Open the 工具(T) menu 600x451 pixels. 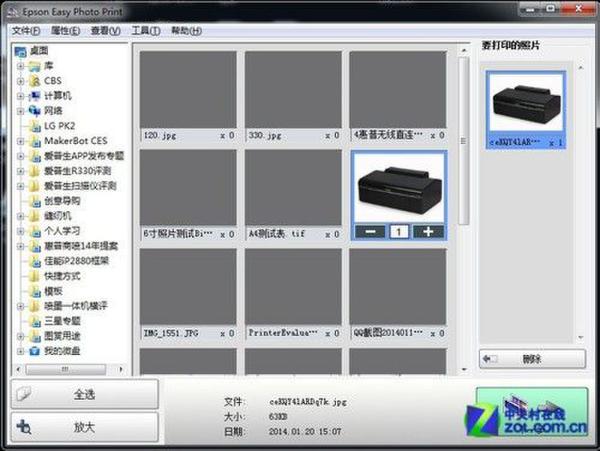(x=146, y=31)
